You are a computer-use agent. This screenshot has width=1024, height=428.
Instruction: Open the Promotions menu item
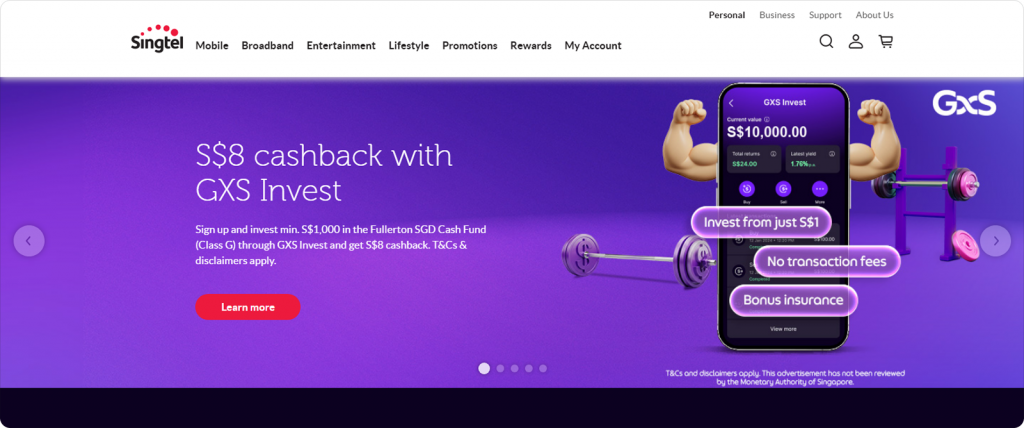[470, 46]
